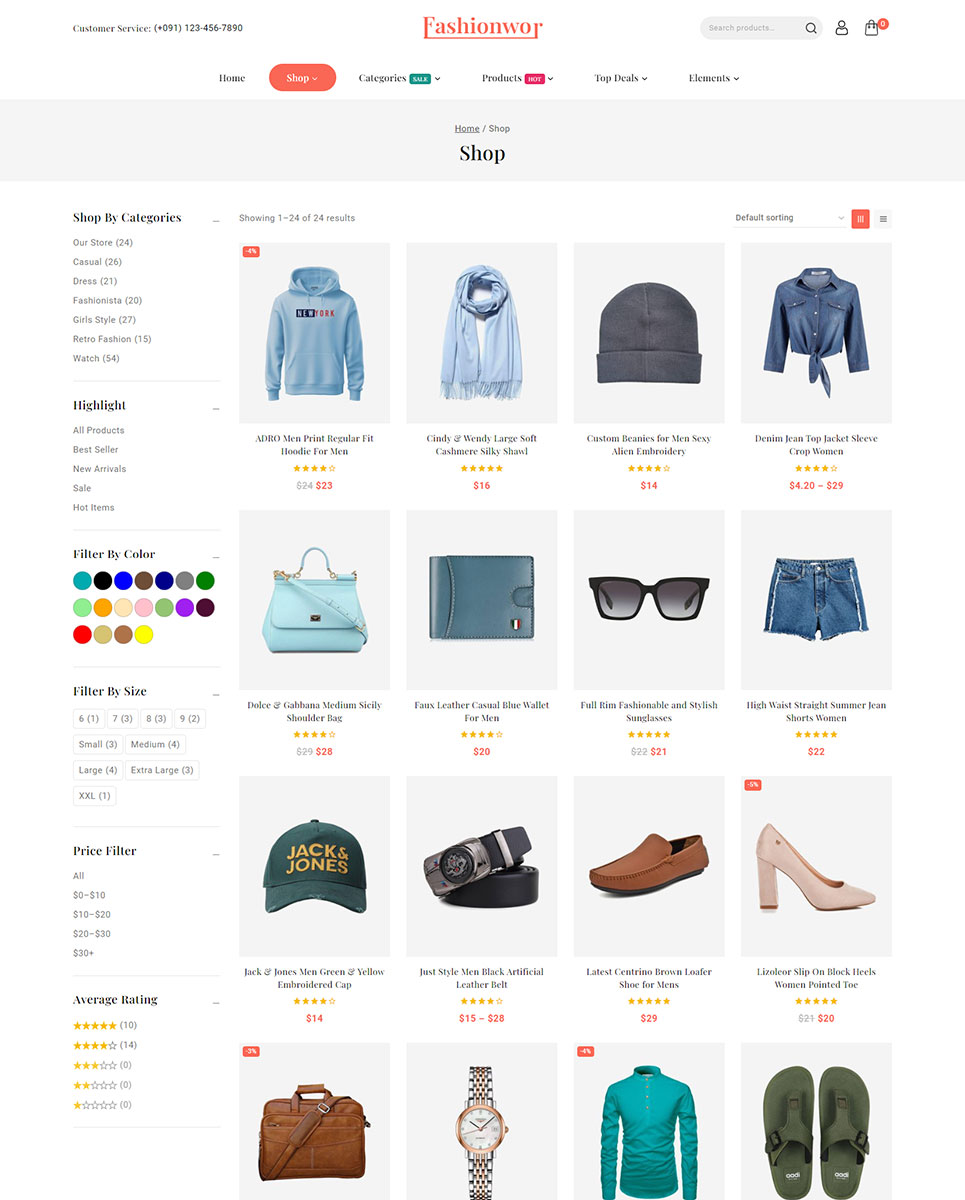Collapse the Shop By Categories section

215,220
